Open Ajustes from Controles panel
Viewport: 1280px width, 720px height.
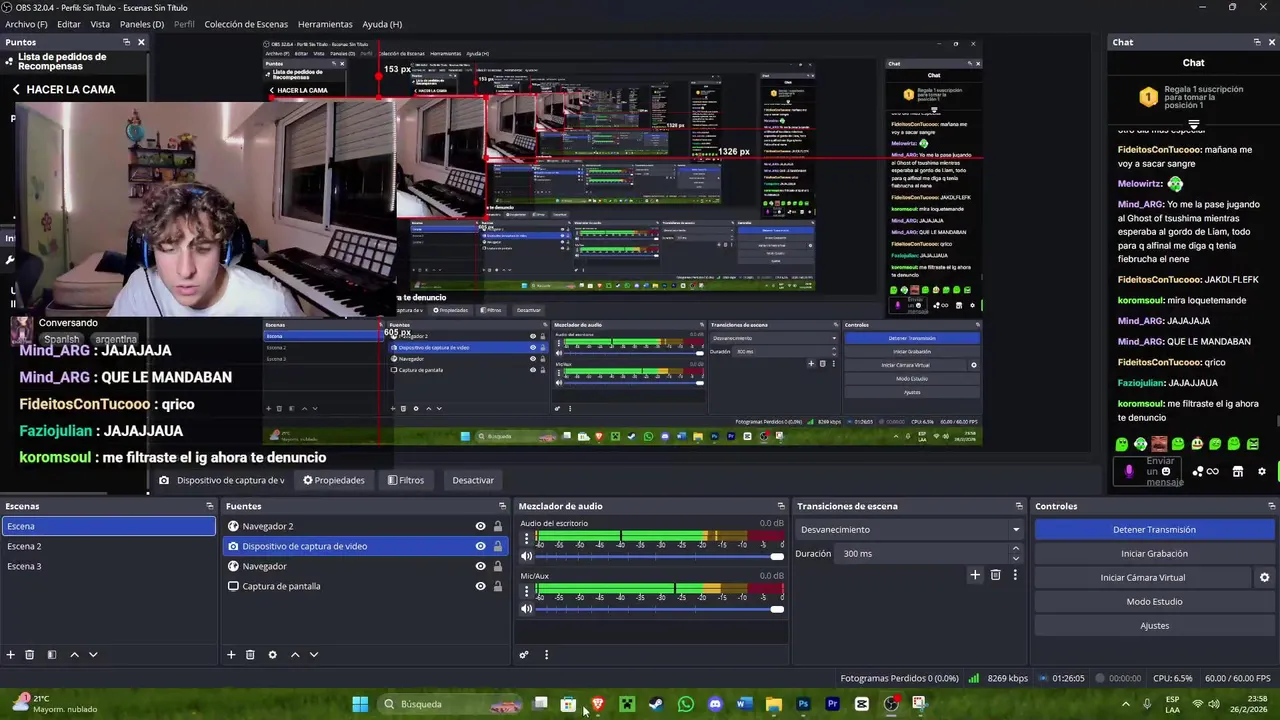[x=1154, y=625]
